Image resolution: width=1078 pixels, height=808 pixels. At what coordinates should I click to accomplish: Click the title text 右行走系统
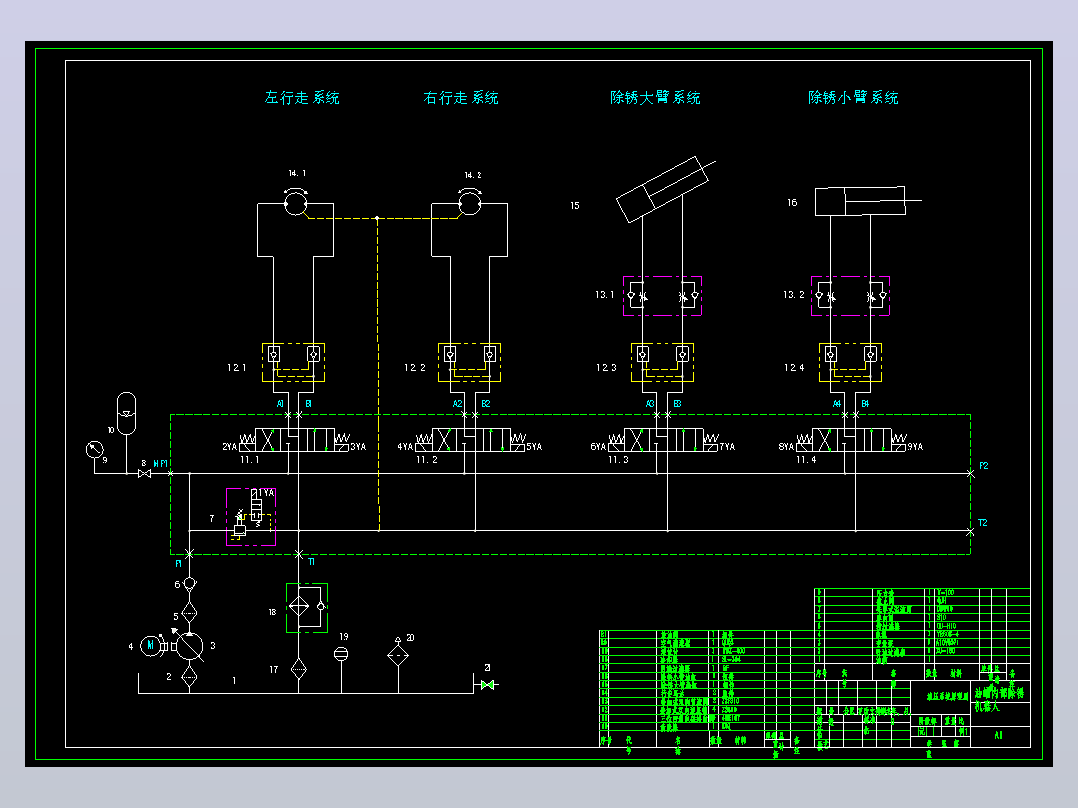(x=461, y=98)
